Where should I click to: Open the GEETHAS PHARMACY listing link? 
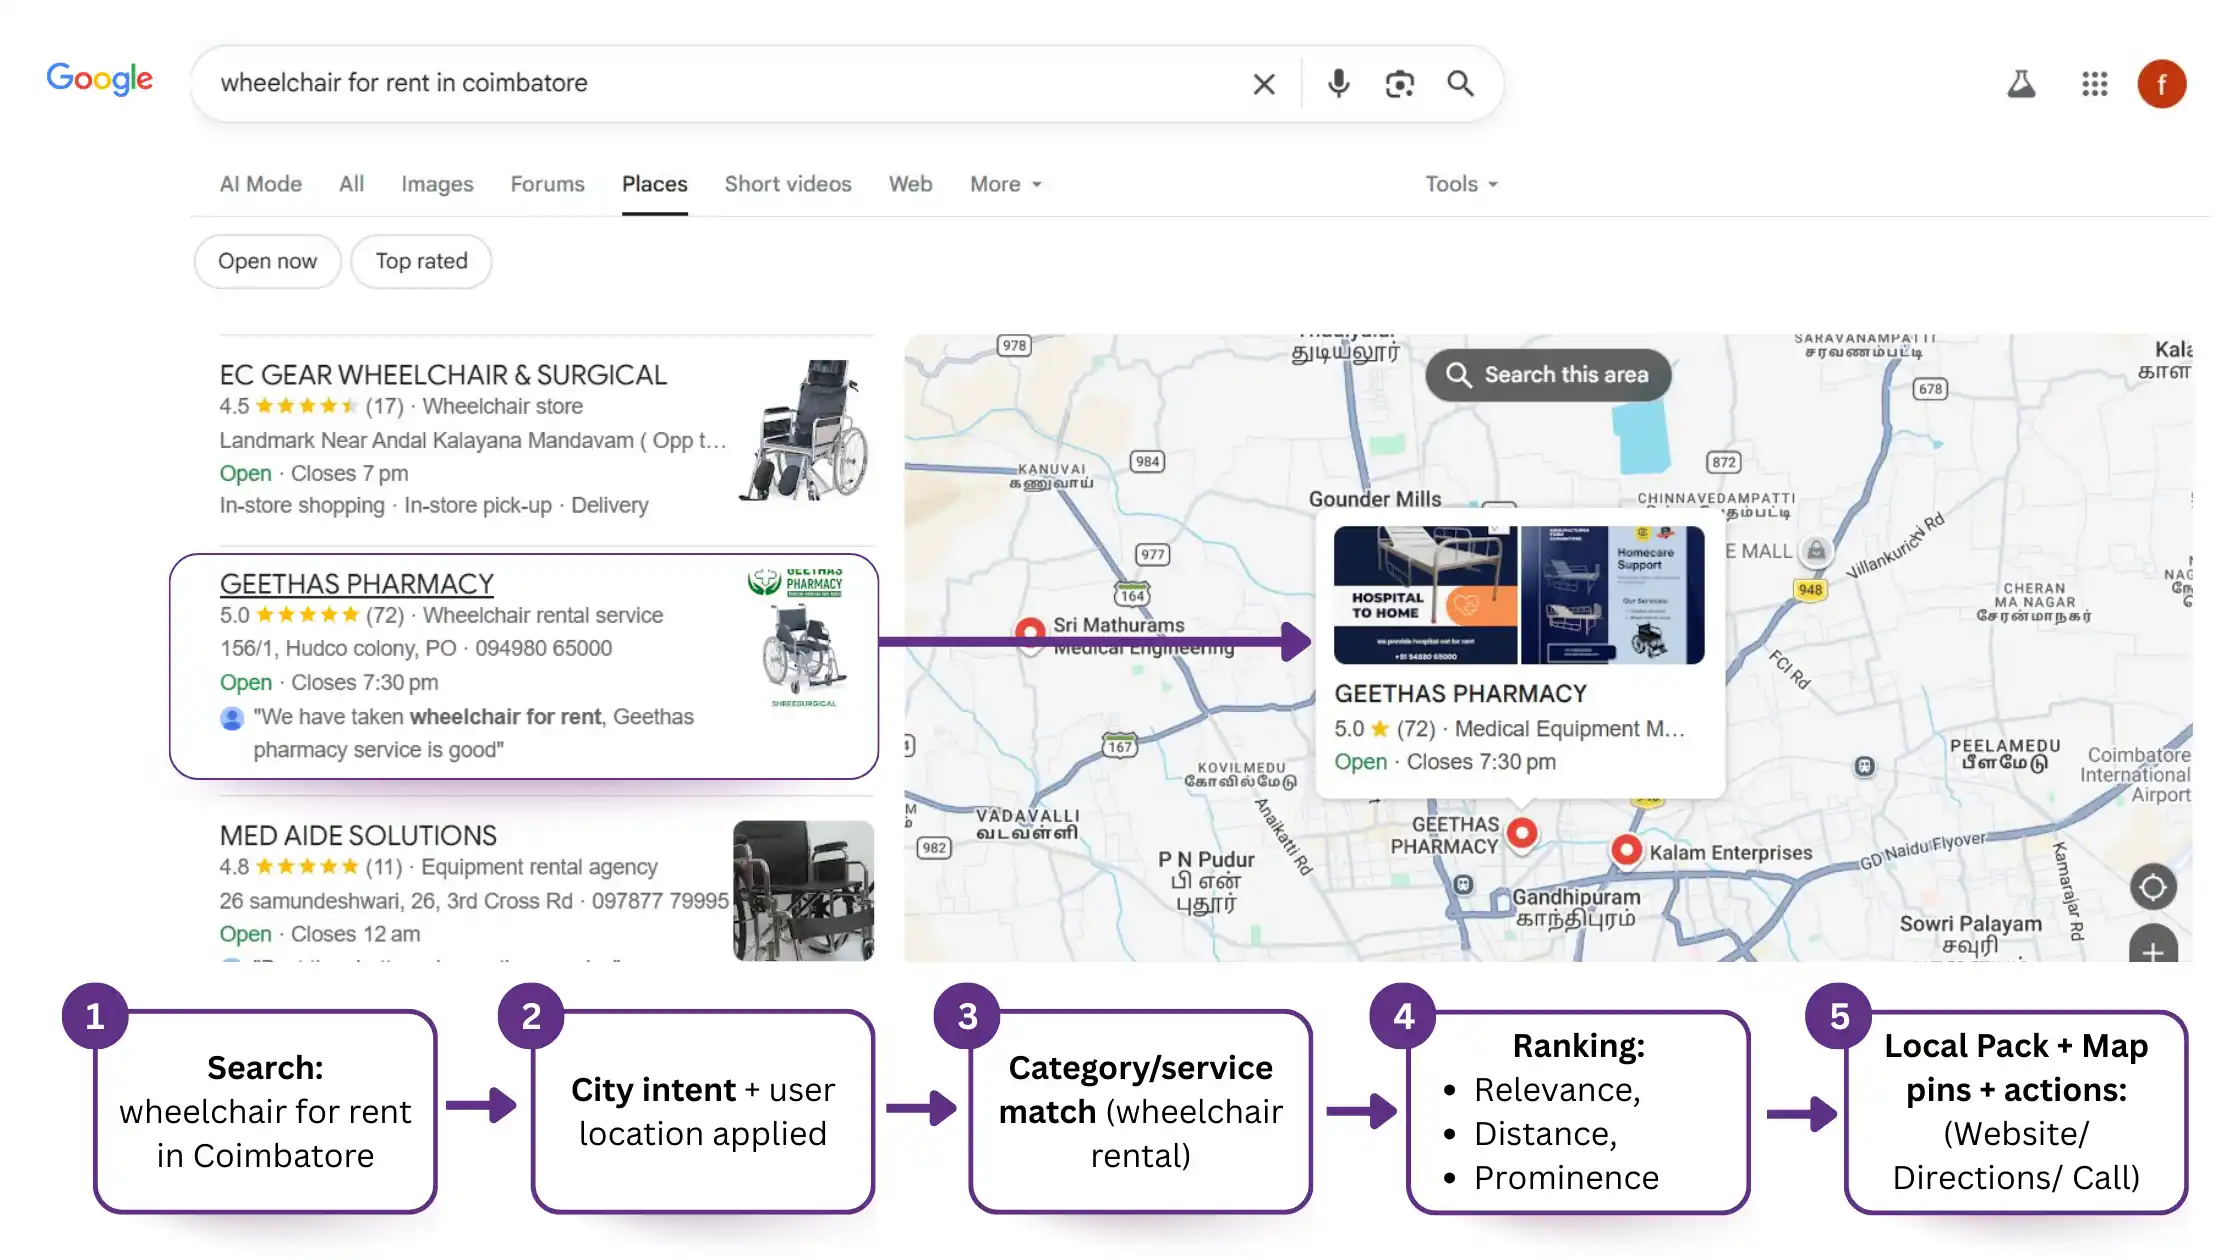pyautogui.click(x=356, y=583)
